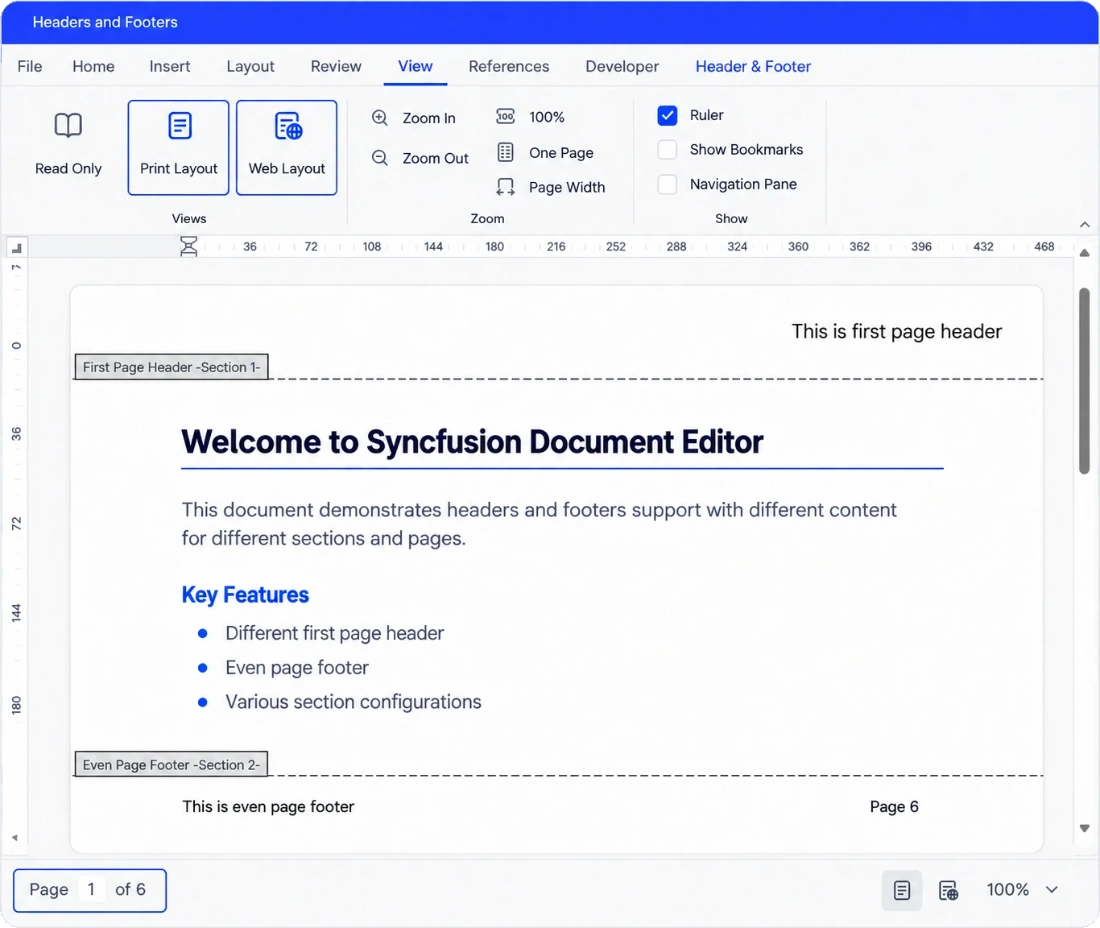Viewport: 1100px width, 928px height.
Task: Click 'Key Features' heading
Action: (x=245, y=595)
